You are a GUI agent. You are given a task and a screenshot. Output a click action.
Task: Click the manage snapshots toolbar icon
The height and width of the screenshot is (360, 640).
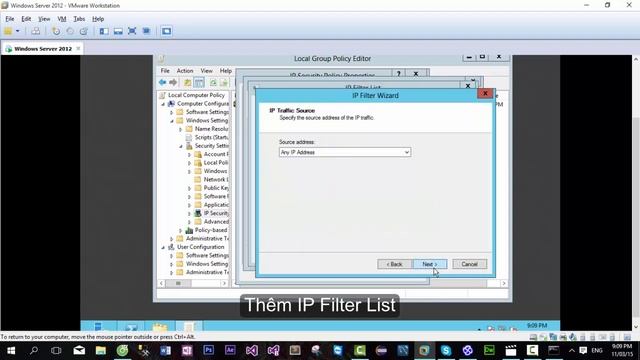[84, 31]
